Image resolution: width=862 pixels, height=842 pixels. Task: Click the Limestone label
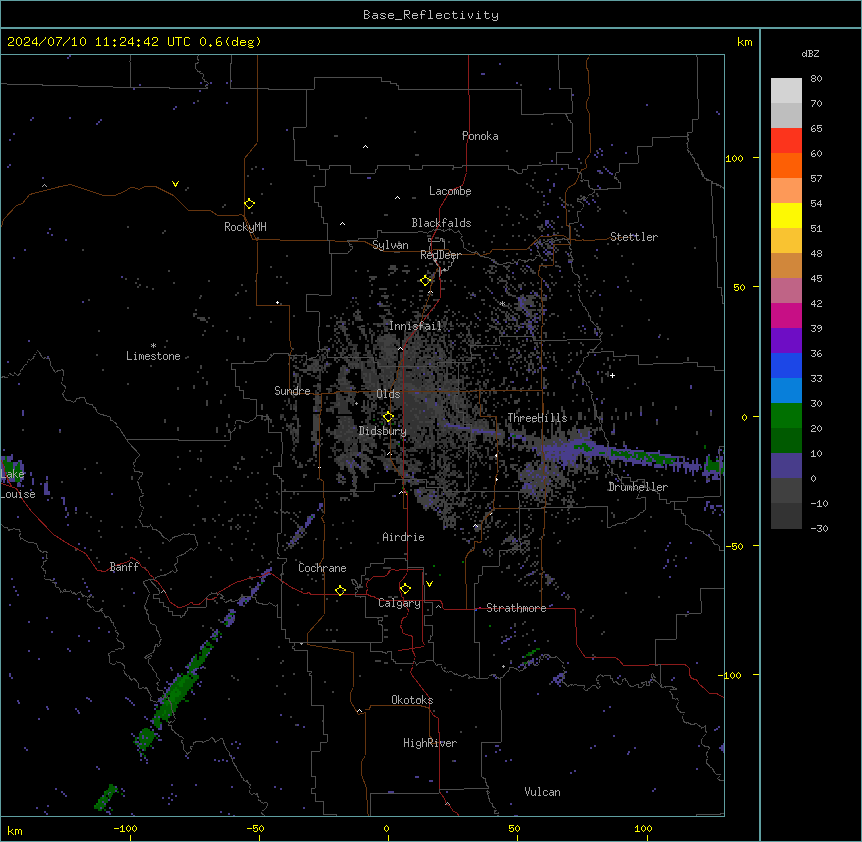[153, 356]
